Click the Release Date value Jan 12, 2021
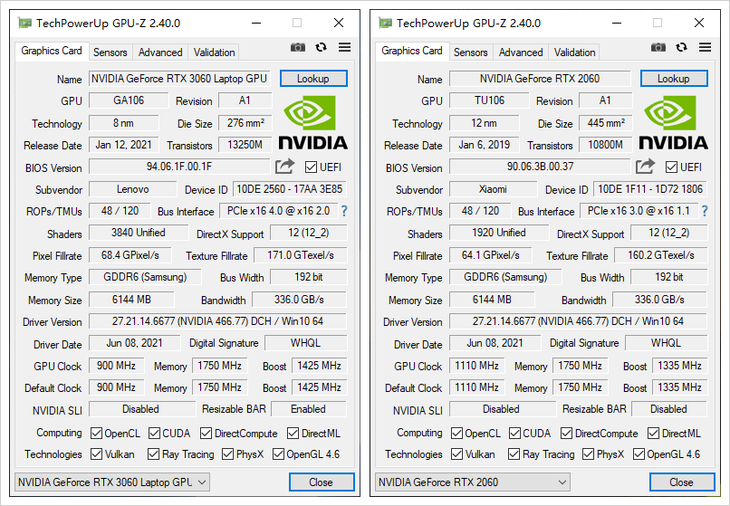 click(x=124, y=145)
